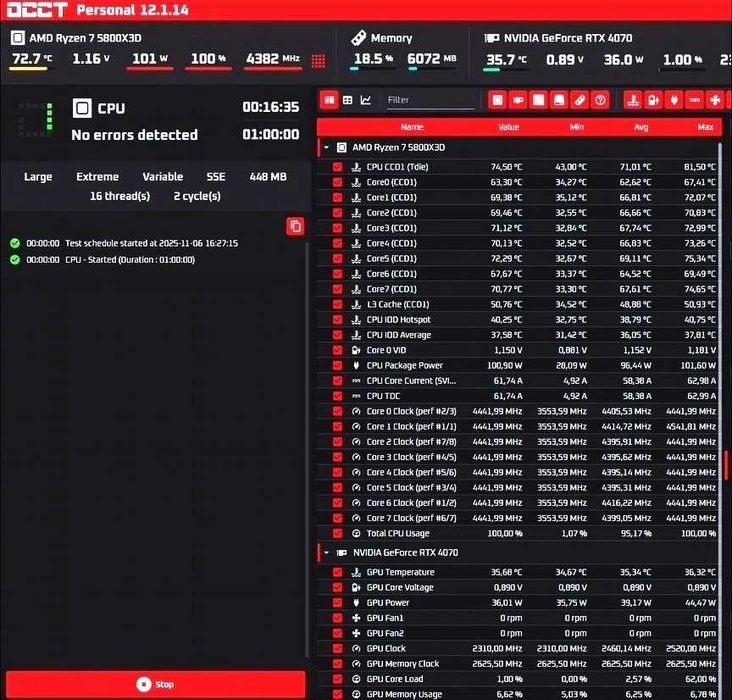
Task: Click the Variable load setting
Action: coord(162,177)
